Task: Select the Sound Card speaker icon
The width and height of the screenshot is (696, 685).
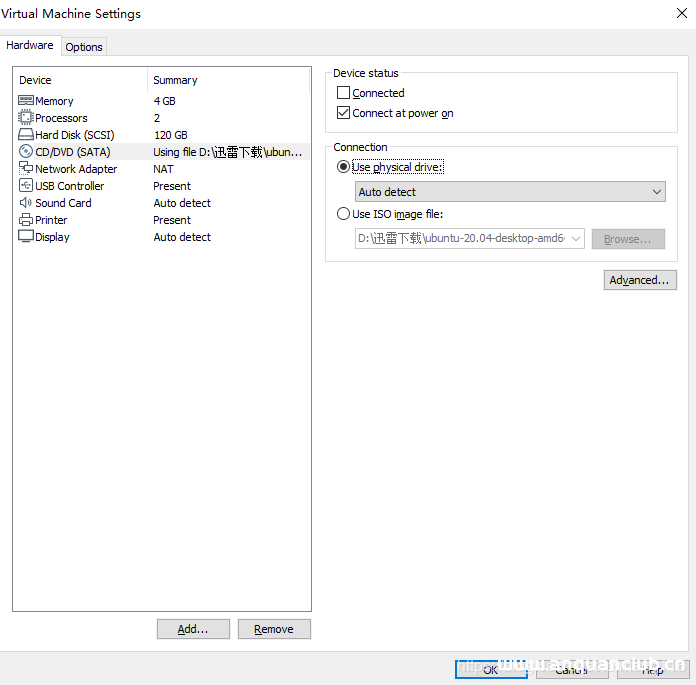Action: pos(26,203)
